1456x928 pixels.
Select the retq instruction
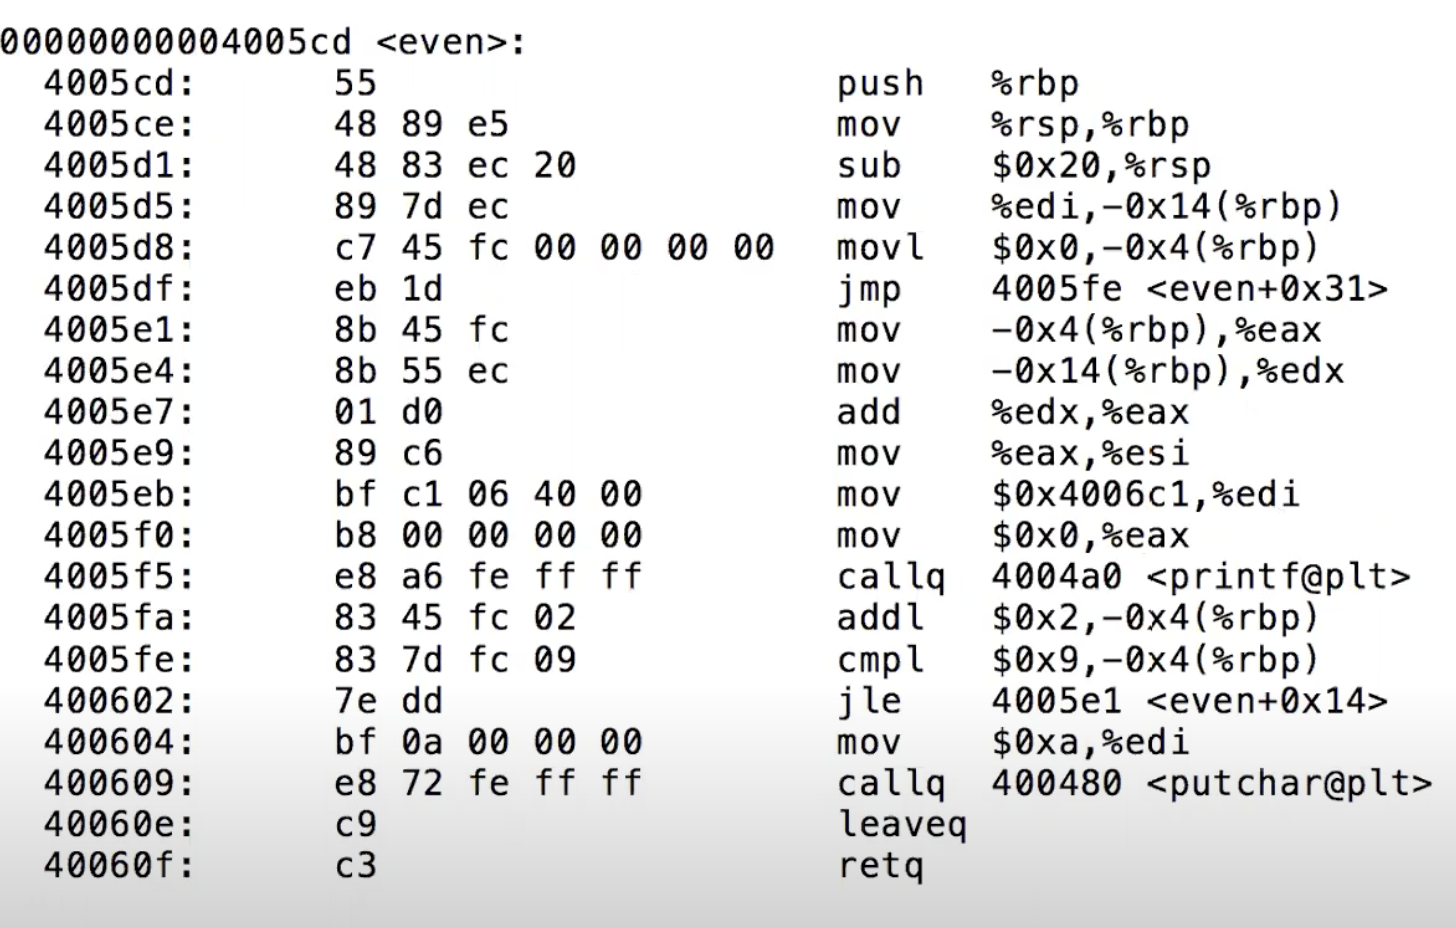click(x=880, y=866)
